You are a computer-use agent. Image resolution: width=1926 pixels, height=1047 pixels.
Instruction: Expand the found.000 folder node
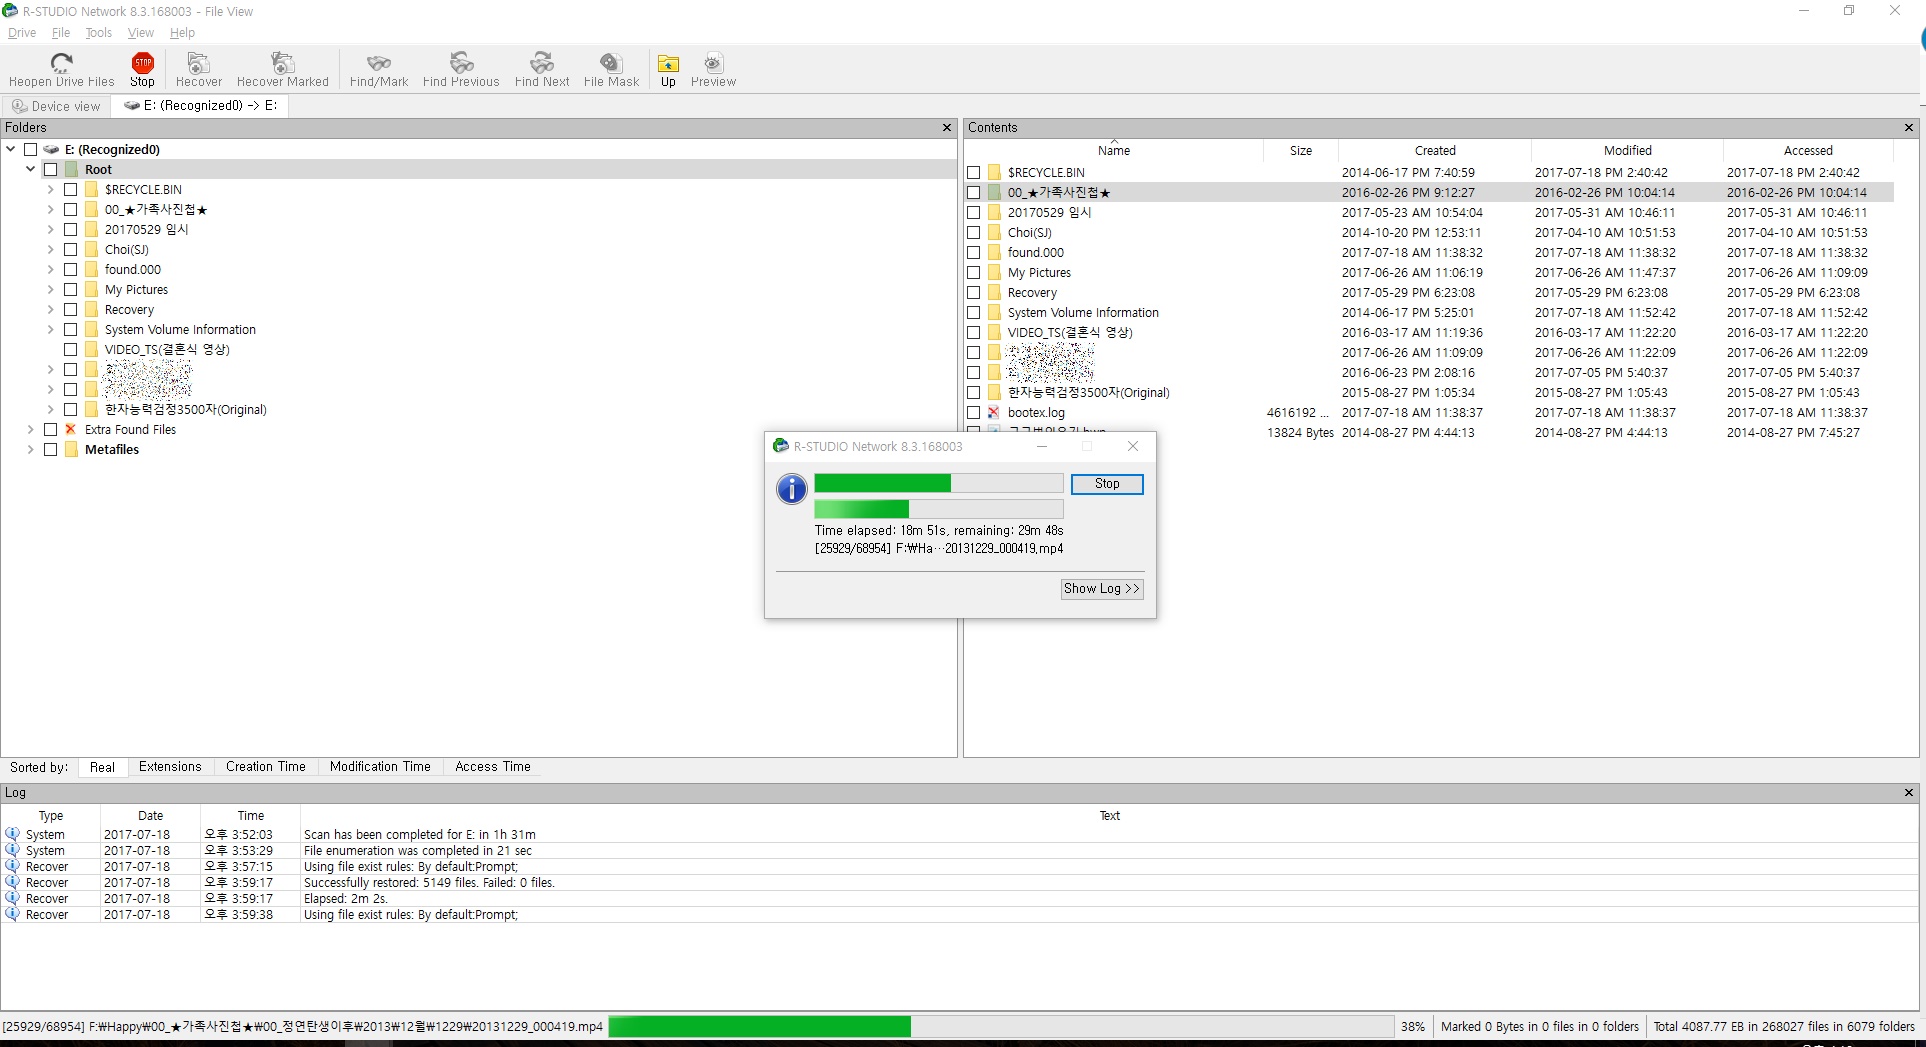click(51, 269)
